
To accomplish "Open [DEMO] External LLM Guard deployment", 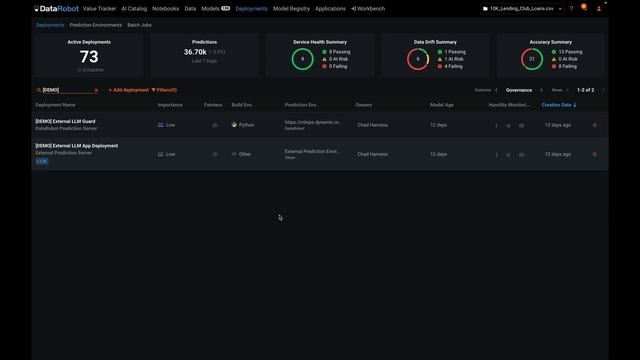I will pos(65,121).
